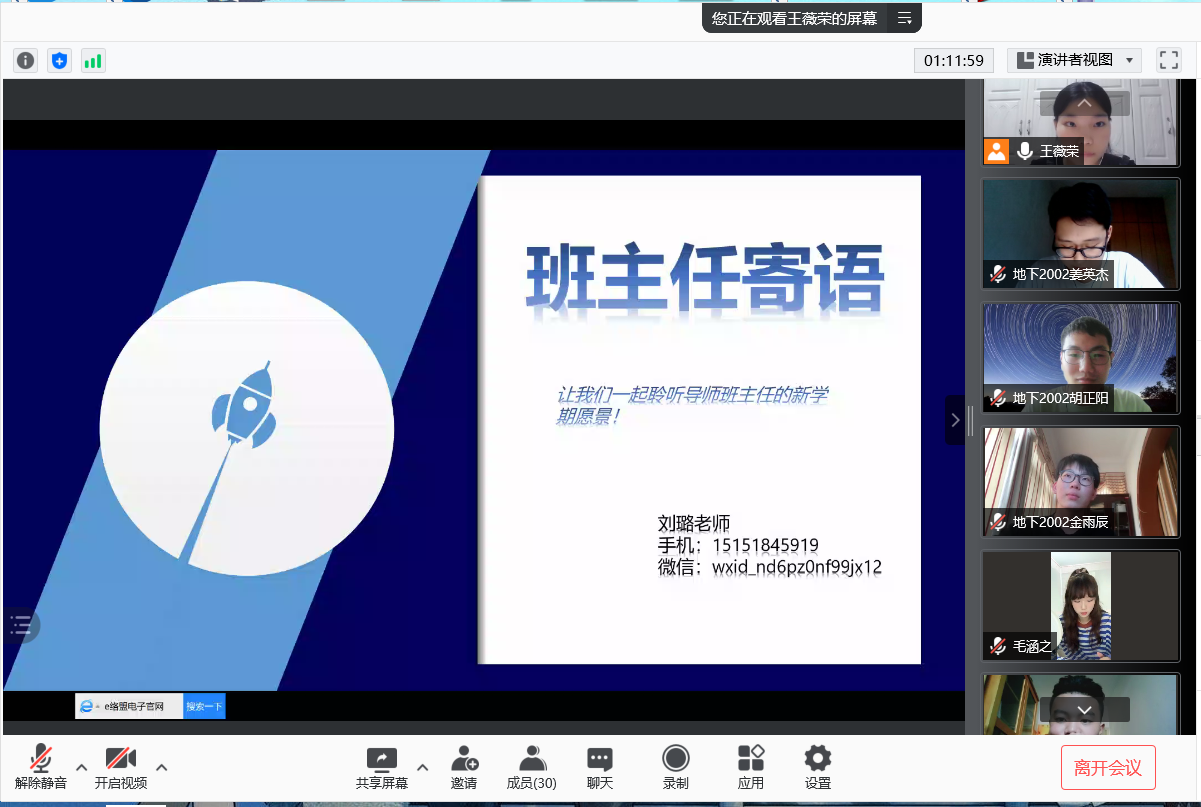Screen dimensions: 1201x807
Task: Open the Chat (聊天) panel
Action: click(599, 767)
